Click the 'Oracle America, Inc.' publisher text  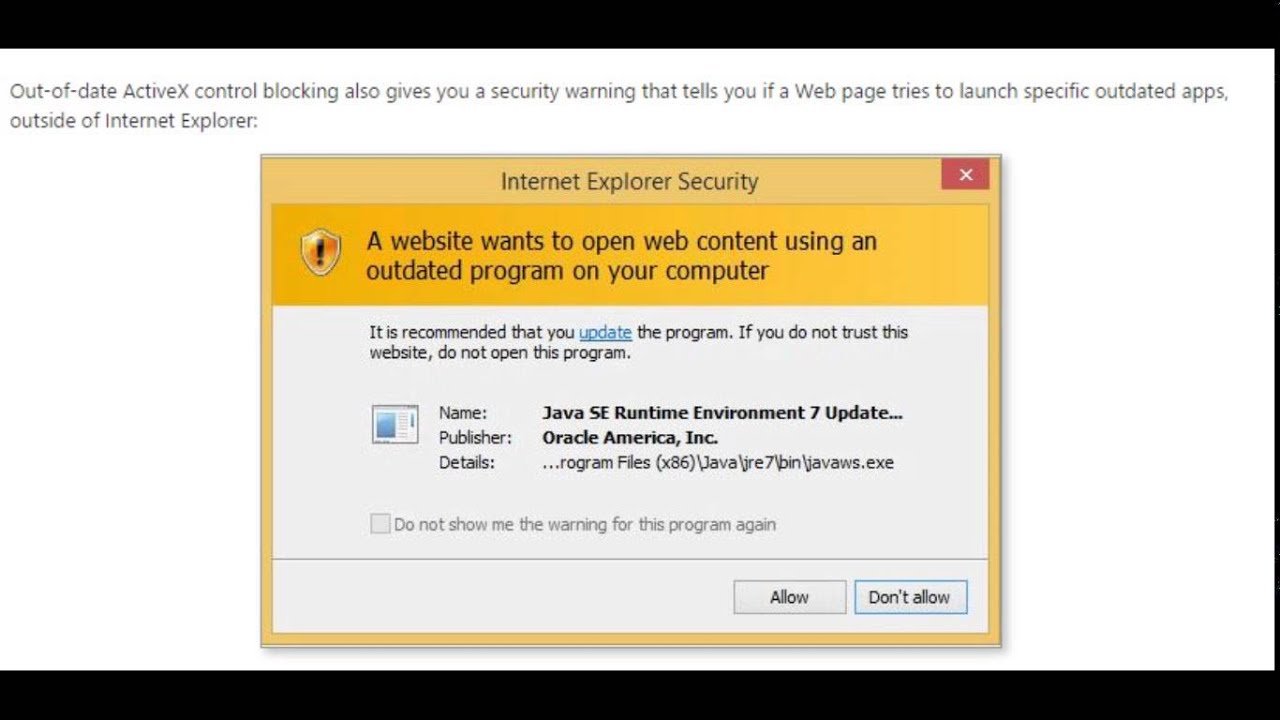(630, 438)
